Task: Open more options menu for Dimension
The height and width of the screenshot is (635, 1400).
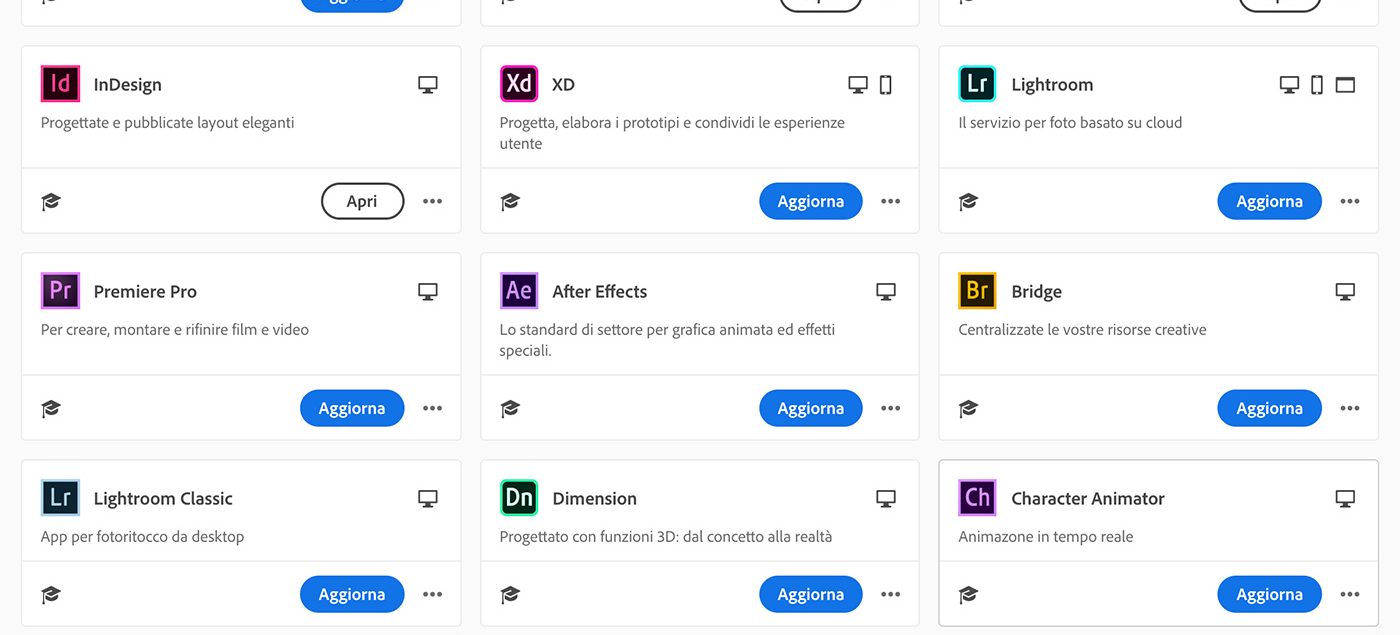Action: click(x=891, y=594)
